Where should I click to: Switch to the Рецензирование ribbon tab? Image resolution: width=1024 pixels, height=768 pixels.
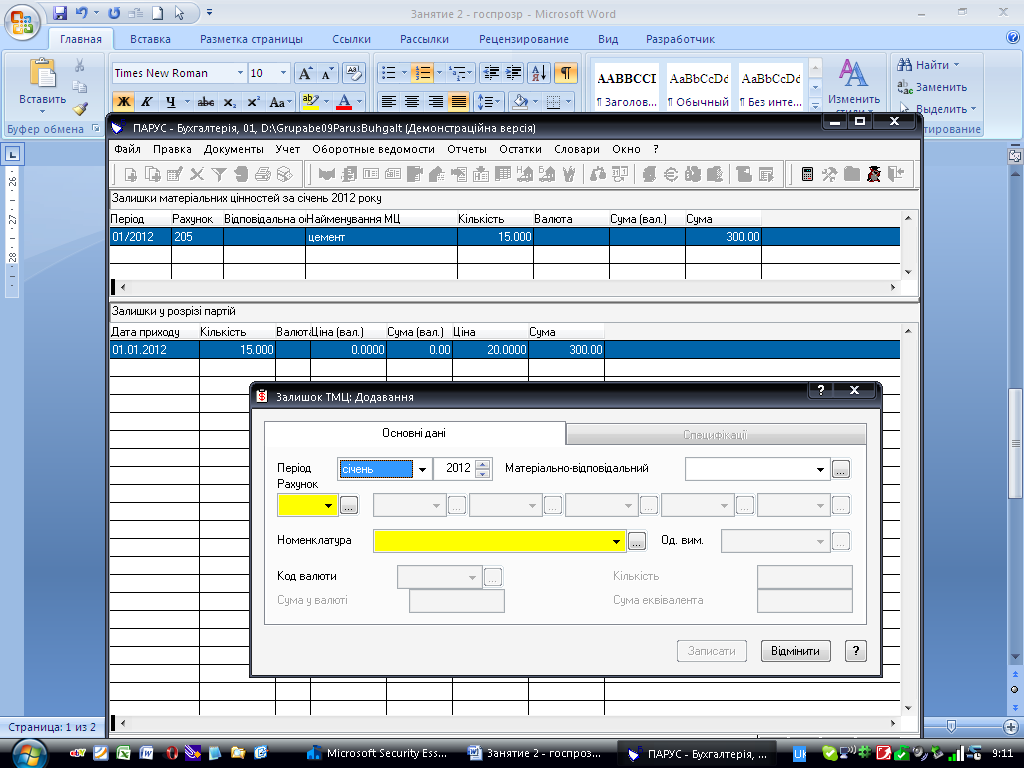524,39
